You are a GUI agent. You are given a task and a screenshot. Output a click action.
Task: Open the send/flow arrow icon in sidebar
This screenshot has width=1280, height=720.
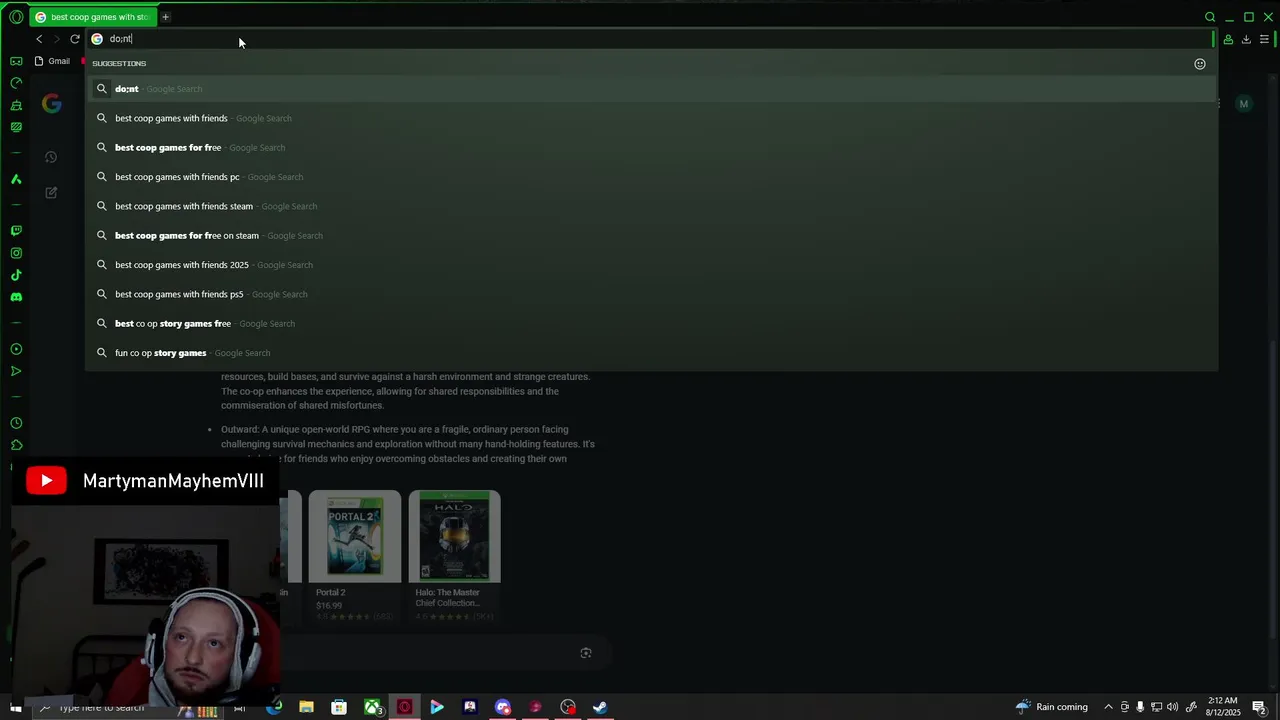tap(16, 371)
